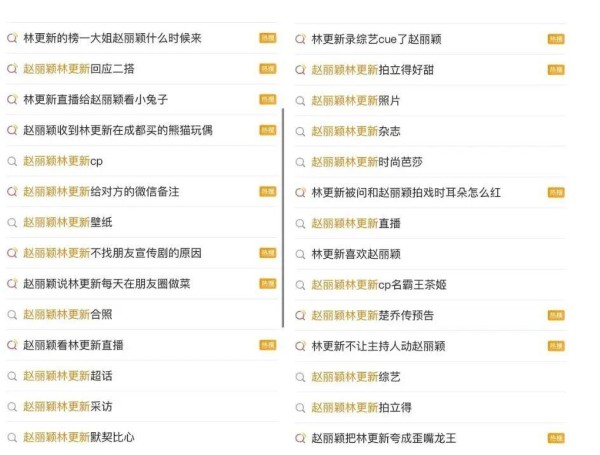The height and width of the screenshot is (455, 600).
Task: Select suggestion 林更新直播给赵丽颖看小兔子
Action: point(142,99)
